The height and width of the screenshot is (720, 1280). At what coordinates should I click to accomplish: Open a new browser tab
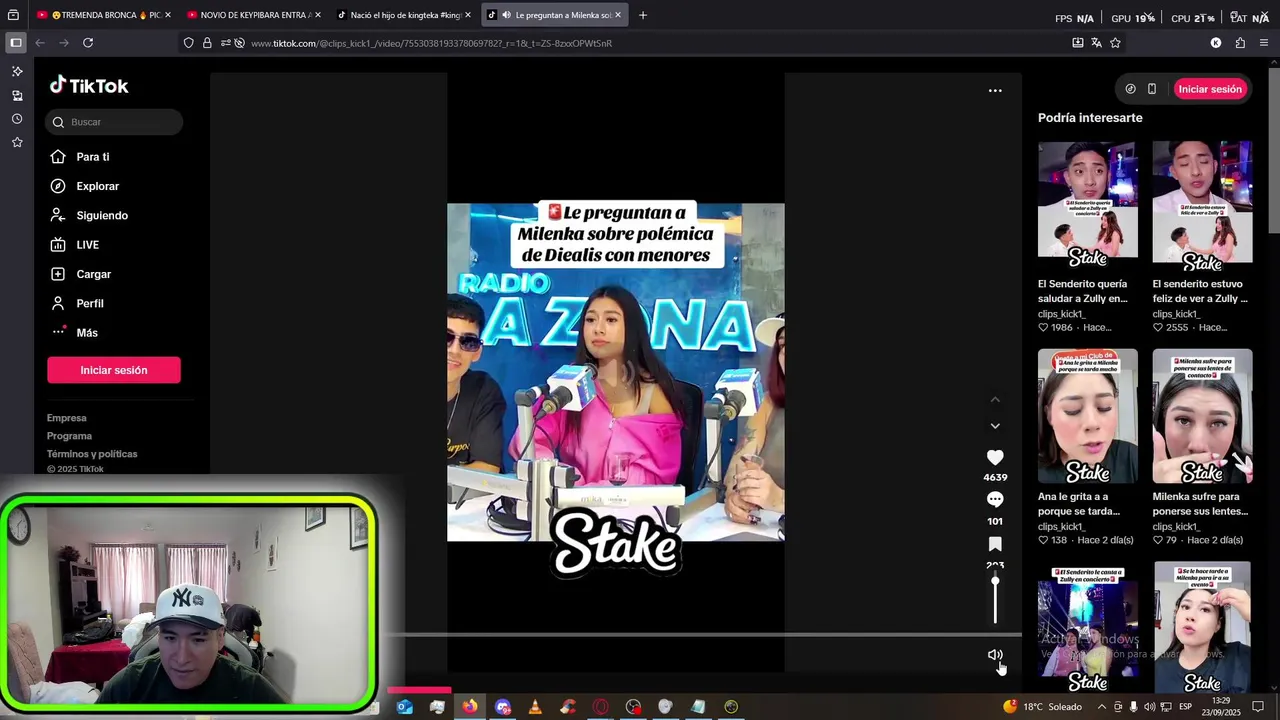click(643, 15)
